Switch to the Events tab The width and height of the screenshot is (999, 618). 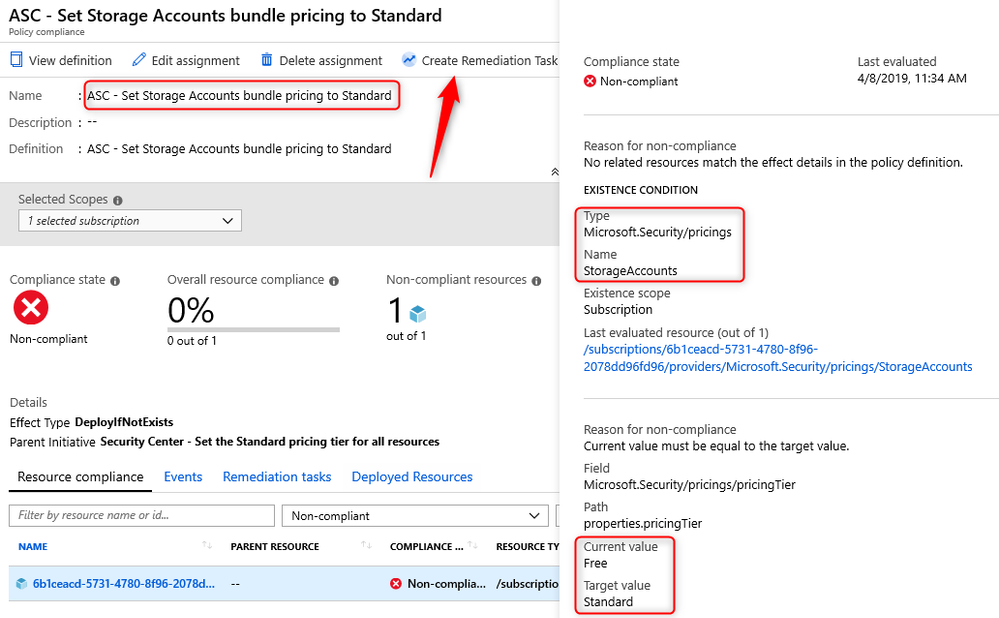(183, 477)
